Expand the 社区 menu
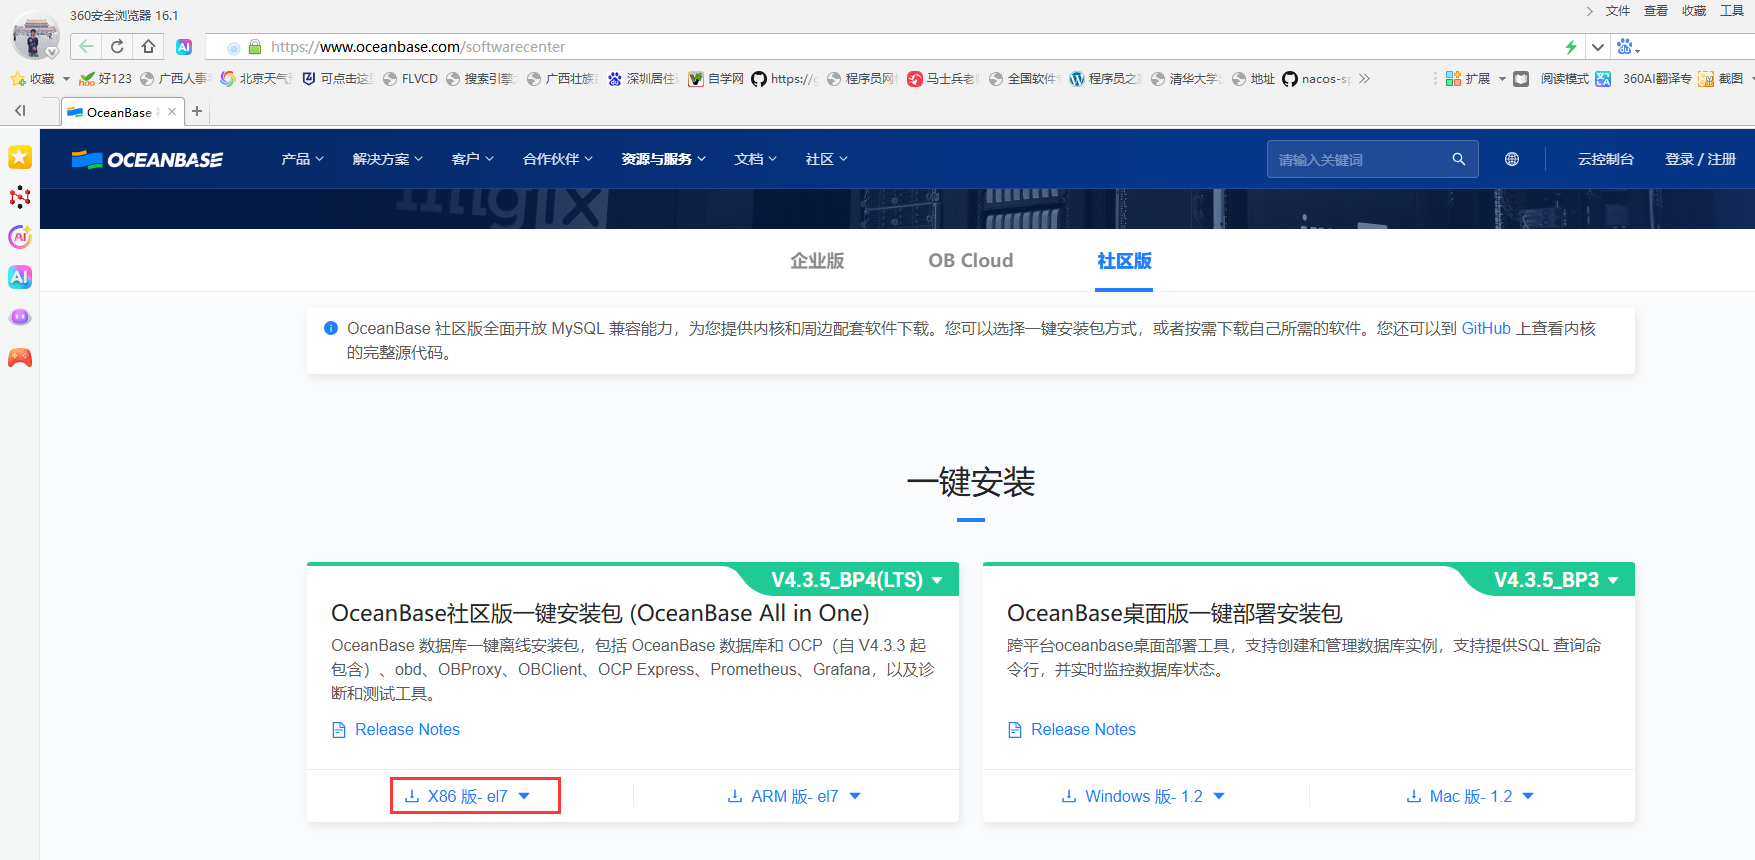Image resolution: width=1755 pixels, height=860 pixels. [826, 159]
